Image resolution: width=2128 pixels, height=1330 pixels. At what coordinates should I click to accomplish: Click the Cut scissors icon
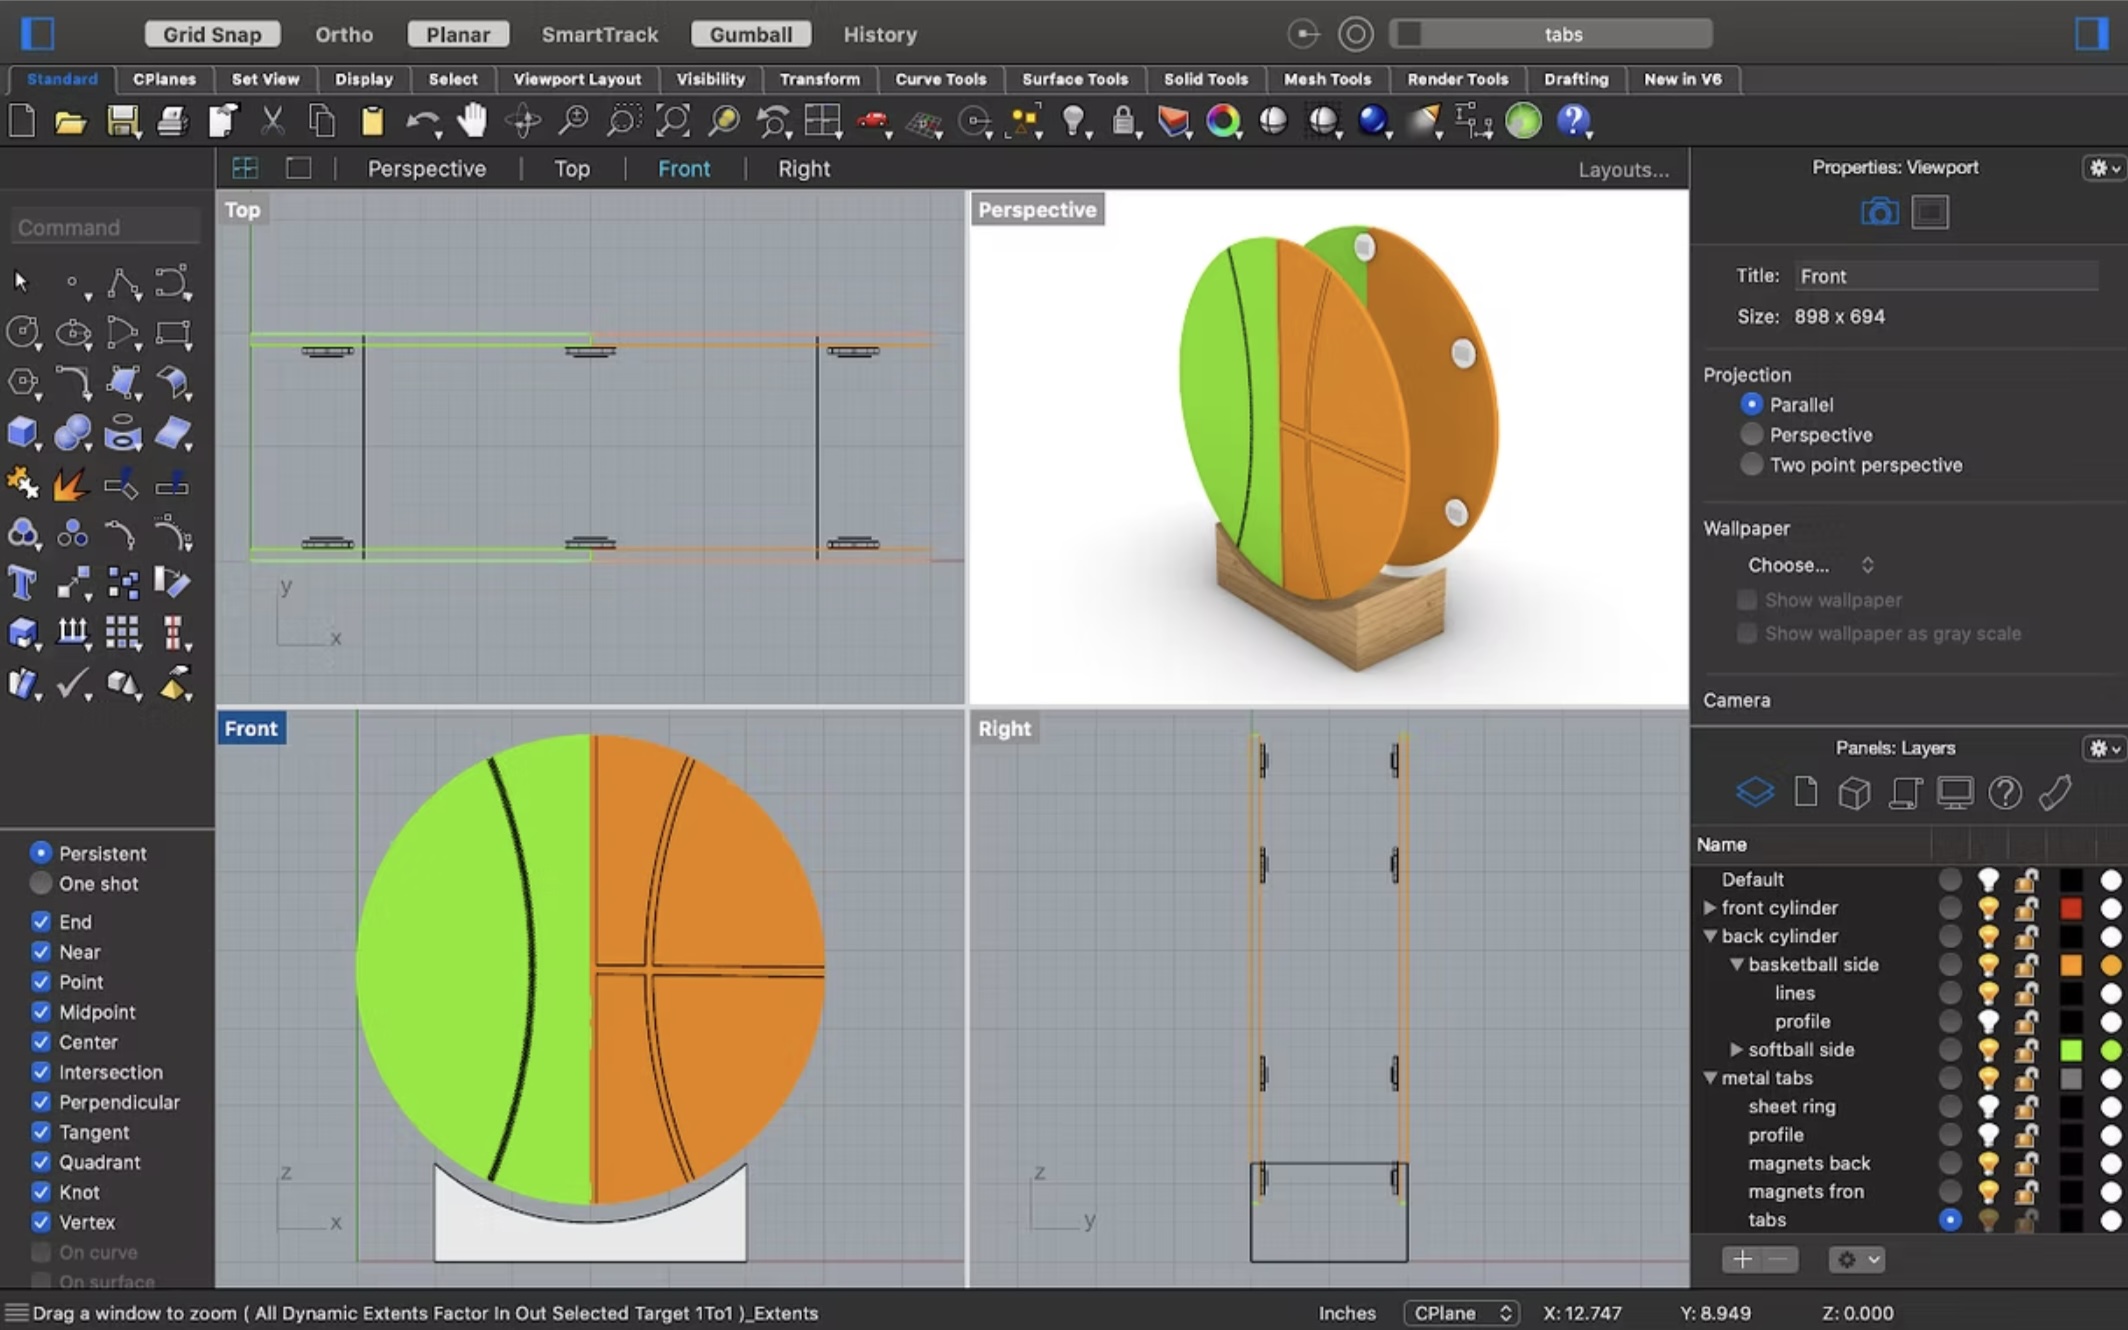[x=272, y=122]
